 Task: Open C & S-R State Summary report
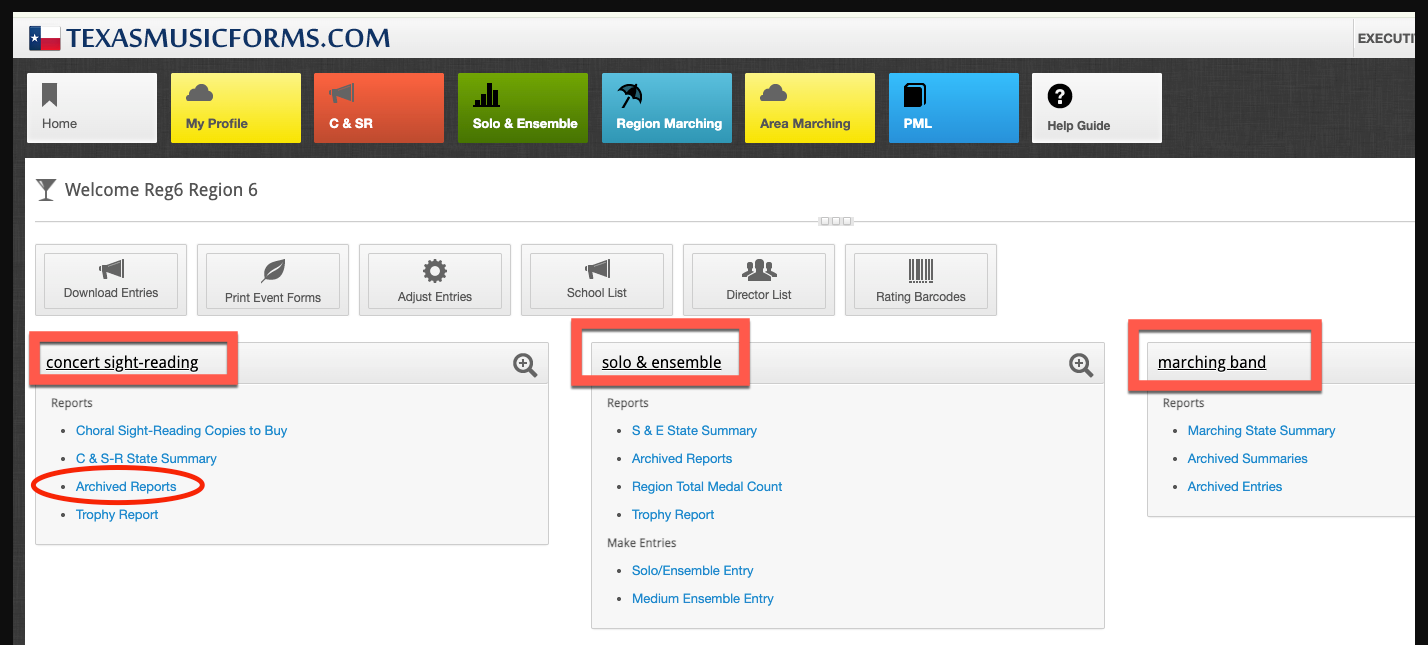tap(146, 459)
